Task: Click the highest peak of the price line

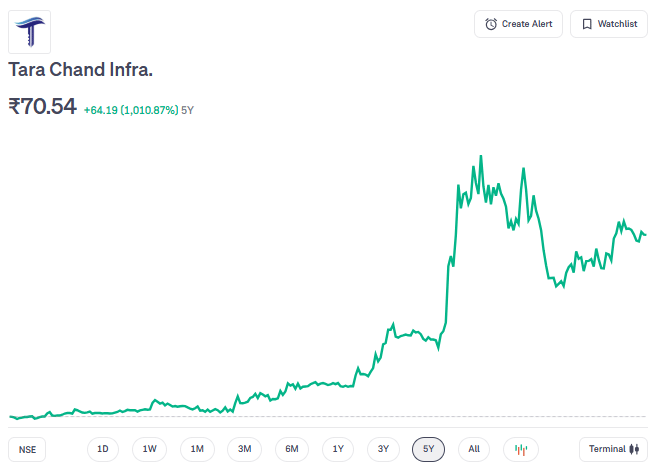Action: click(x=482, y=157)
